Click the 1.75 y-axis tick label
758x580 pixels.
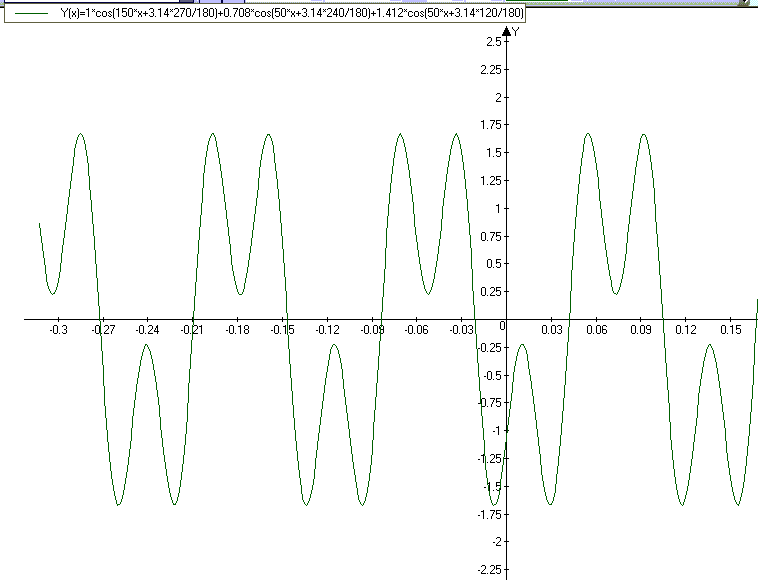pos(491,125)
